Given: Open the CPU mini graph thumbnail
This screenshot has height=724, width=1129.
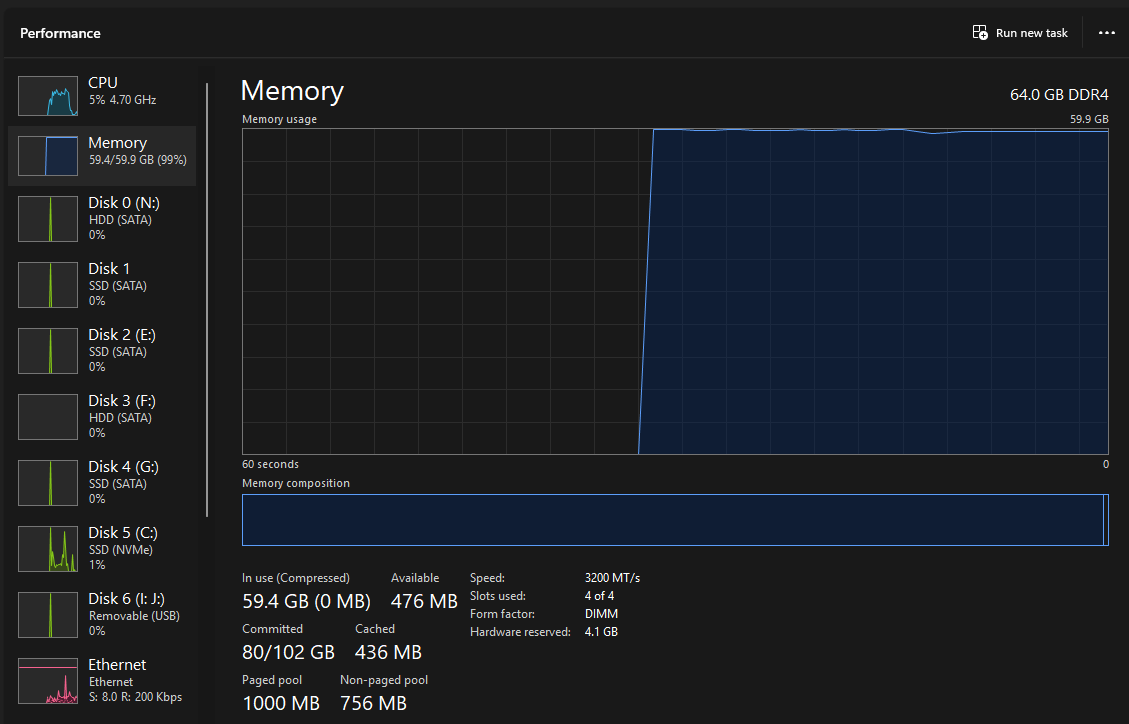Looking at the screenshot, I should pos(48,96).
